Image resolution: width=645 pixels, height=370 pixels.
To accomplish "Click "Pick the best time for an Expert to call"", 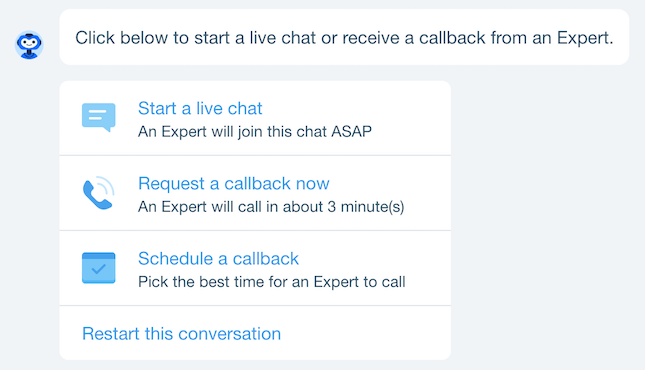I will pos(271,282).
